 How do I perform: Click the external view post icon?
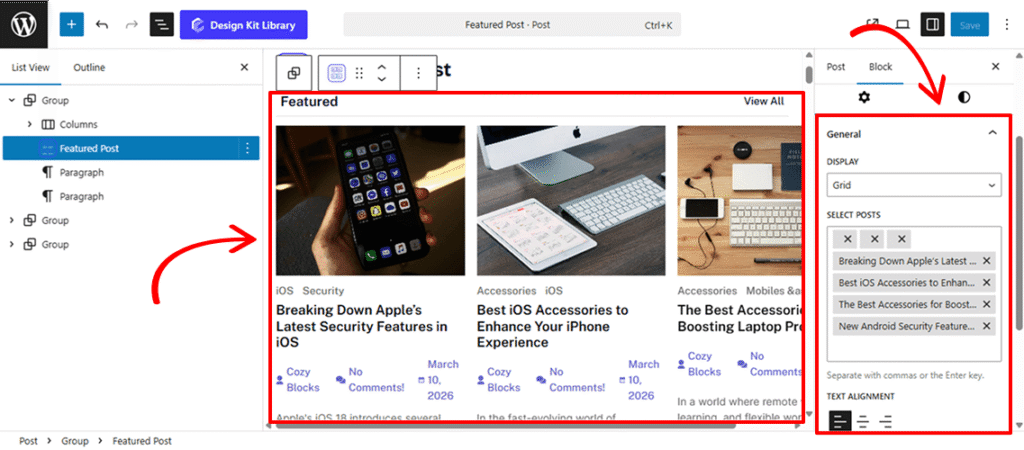872,25
